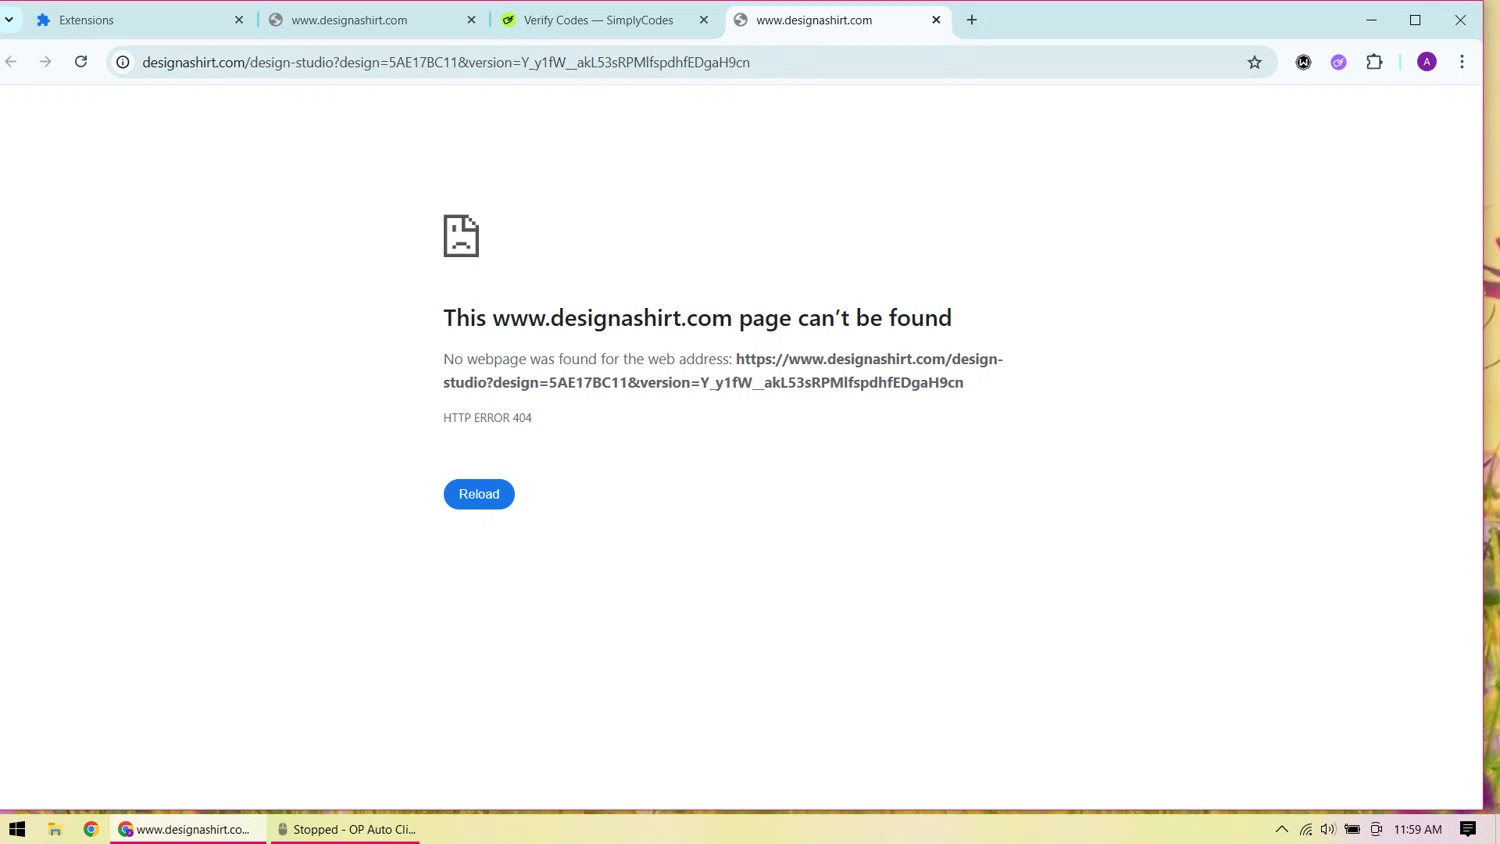Click the Chrome icon in taskbar
Screen dimensions: 1500x844
click(x=91, y=829)
